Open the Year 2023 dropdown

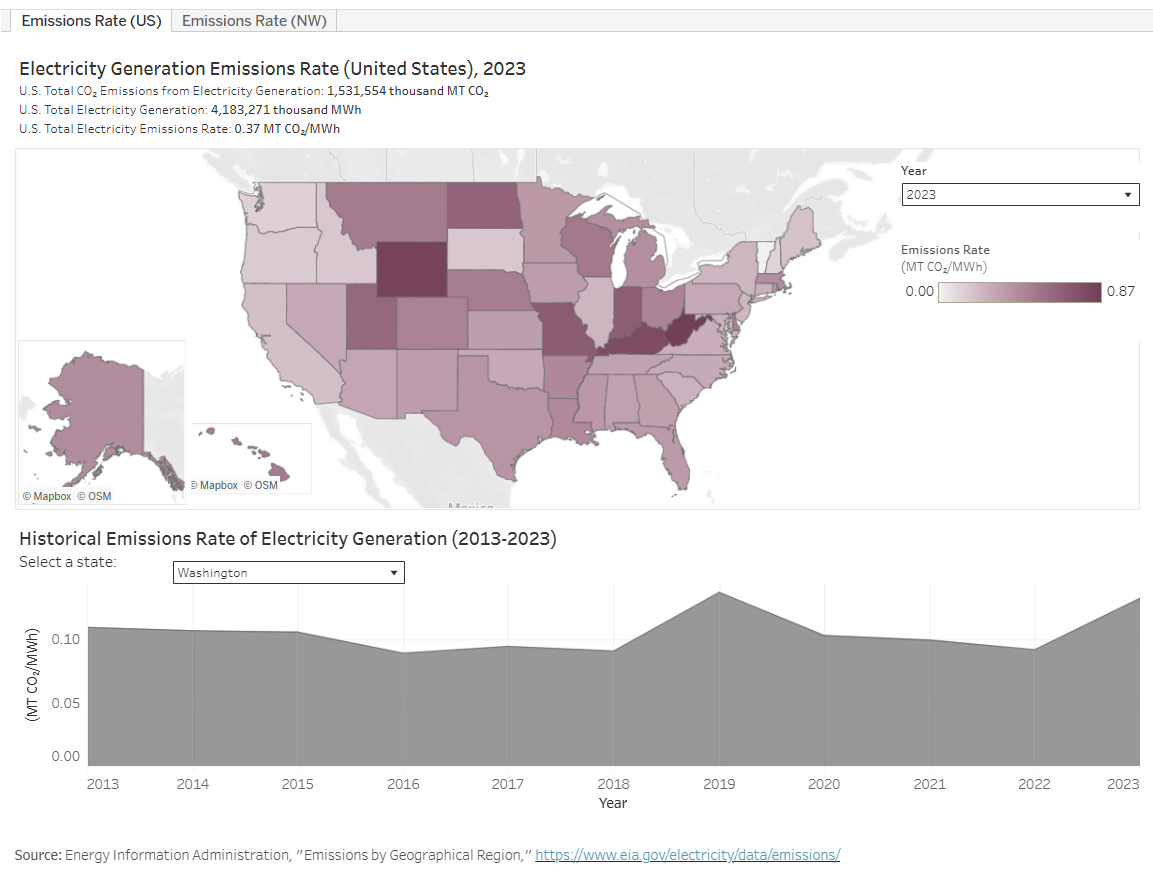pyautogui.click(x=1020, y=195)
